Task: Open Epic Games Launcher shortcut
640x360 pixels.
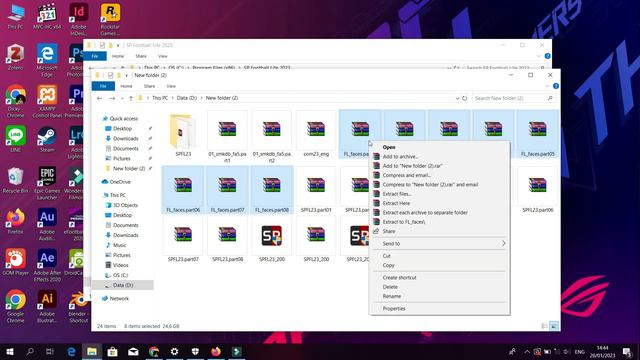Action: point(47,183)
